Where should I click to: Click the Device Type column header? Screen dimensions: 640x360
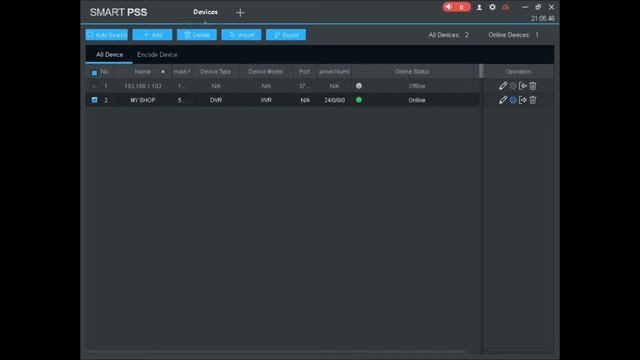click(x=216, y=71)
